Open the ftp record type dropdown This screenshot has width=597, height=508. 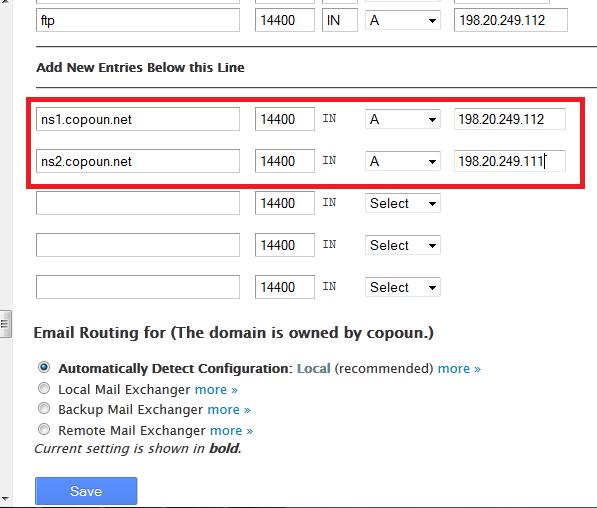coord(402,20)
